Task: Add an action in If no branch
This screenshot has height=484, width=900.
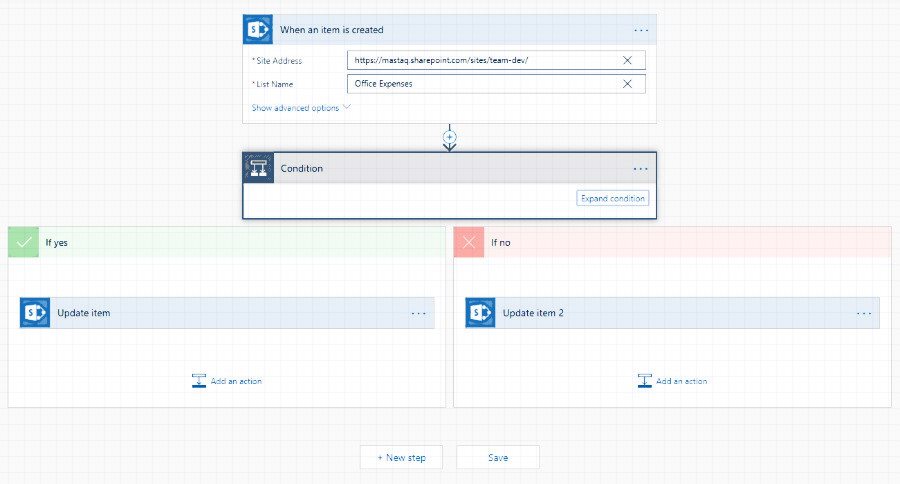Action: click(673, 381)
